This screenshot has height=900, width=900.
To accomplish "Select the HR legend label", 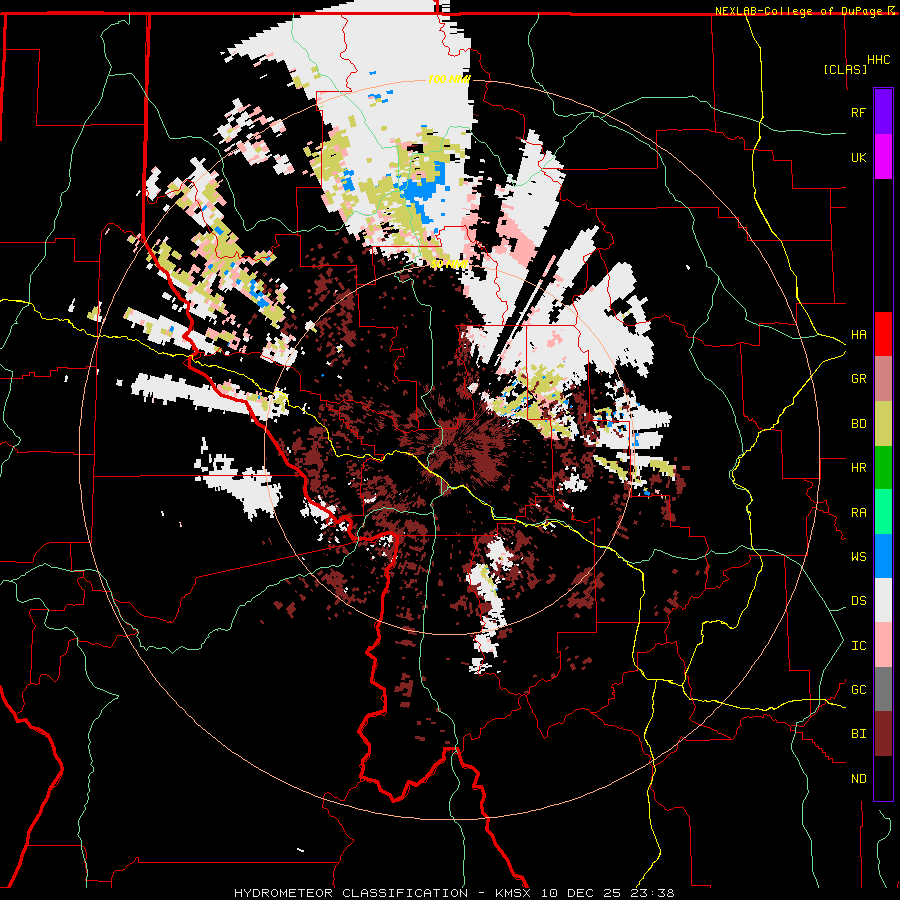I will (858, 468).
